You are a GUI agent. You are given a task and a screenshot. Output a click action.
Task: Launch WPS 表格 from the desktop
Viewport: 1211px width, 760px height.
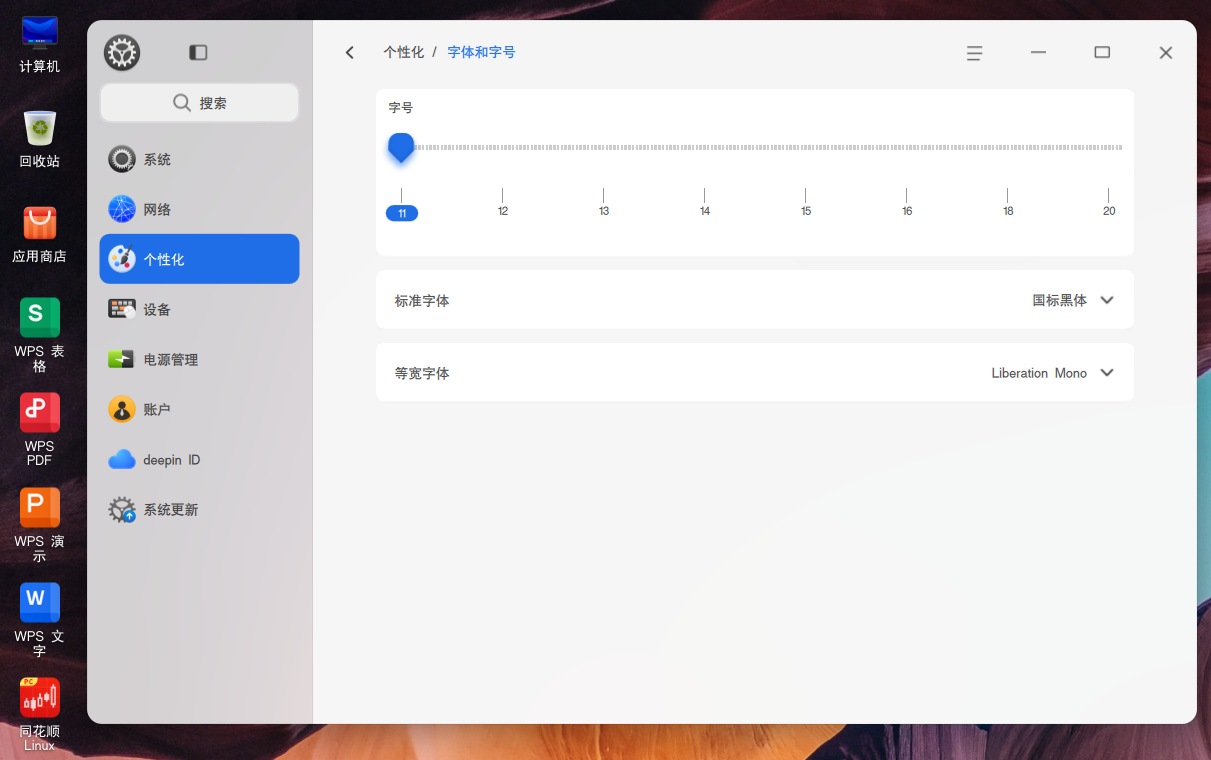click(x=40, y=335)
